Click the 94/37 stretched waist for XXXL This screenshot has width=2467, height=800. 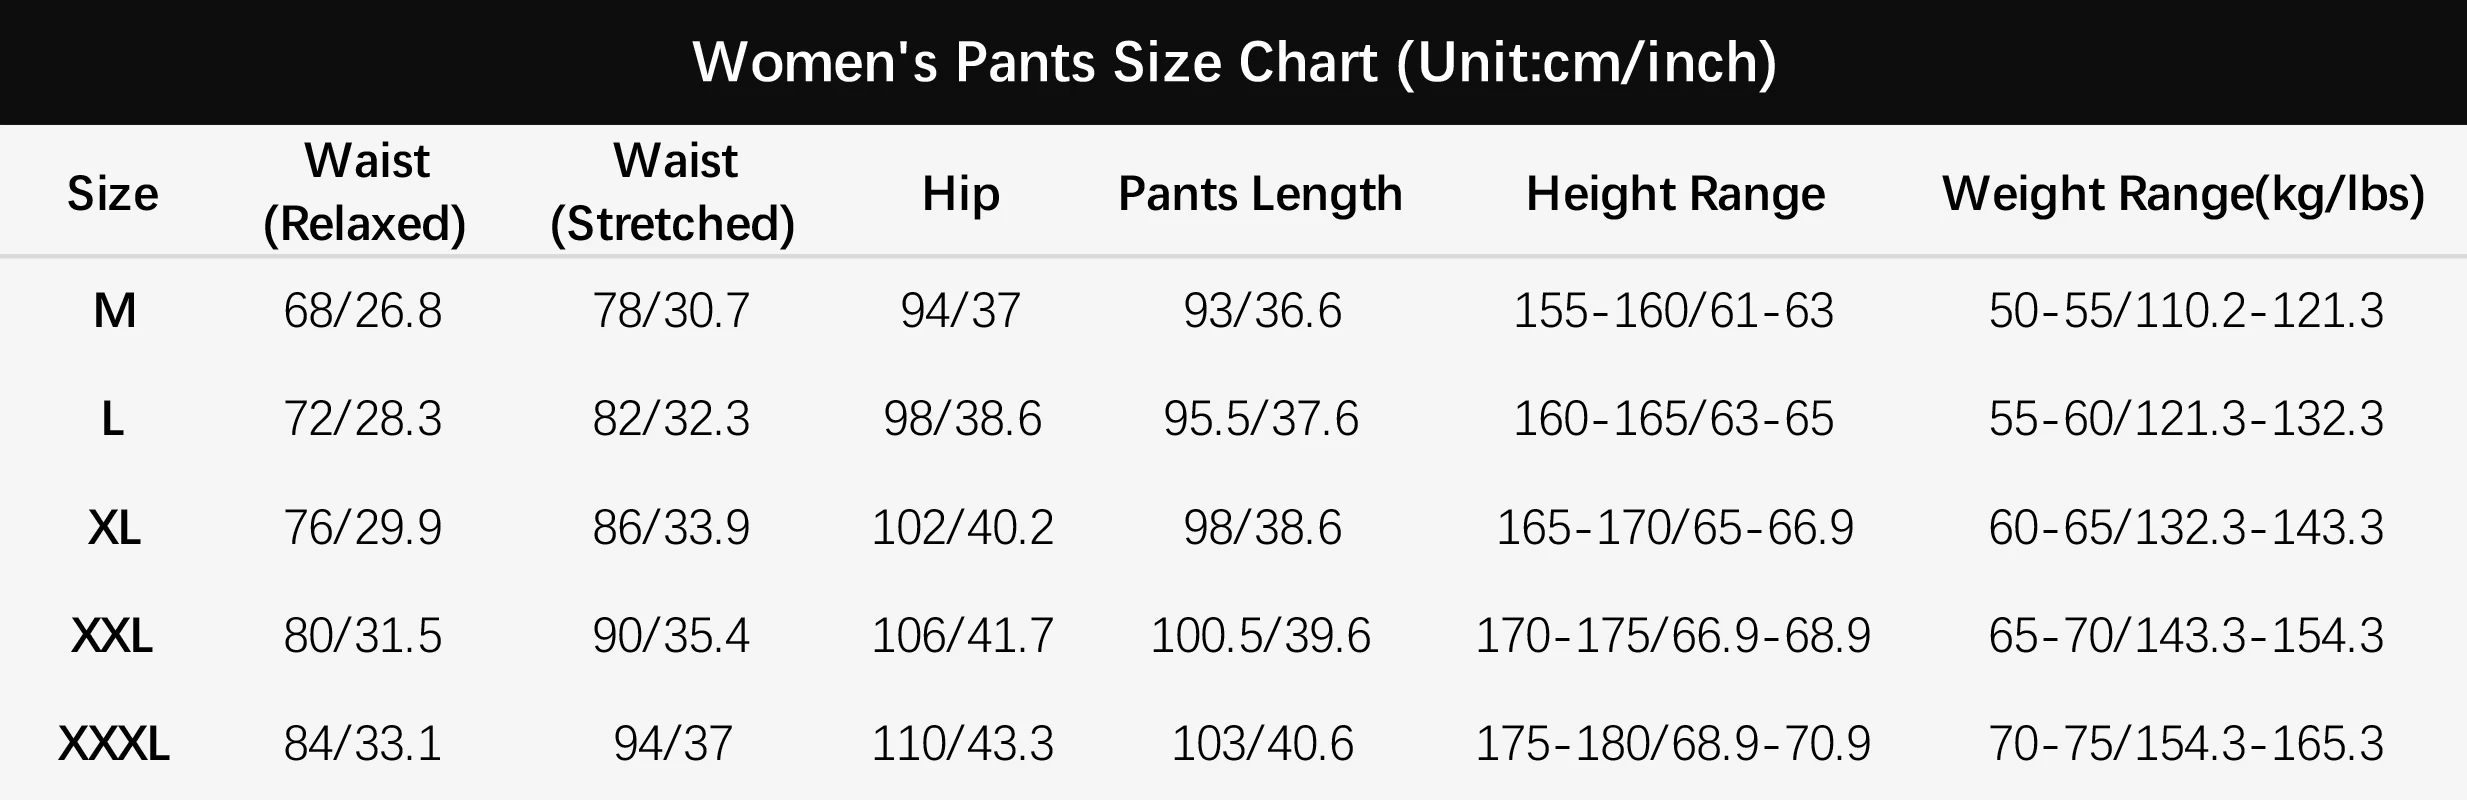(673, 744)
